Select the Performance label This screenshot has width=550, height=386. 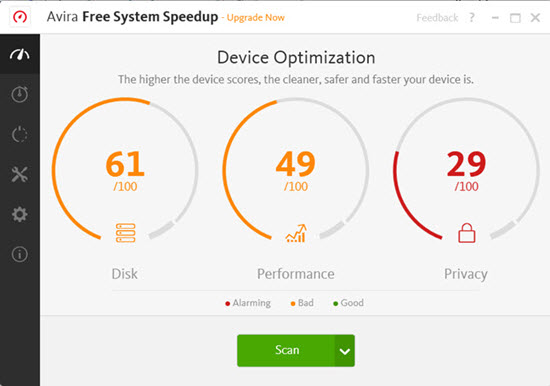[x=296, y=274]
